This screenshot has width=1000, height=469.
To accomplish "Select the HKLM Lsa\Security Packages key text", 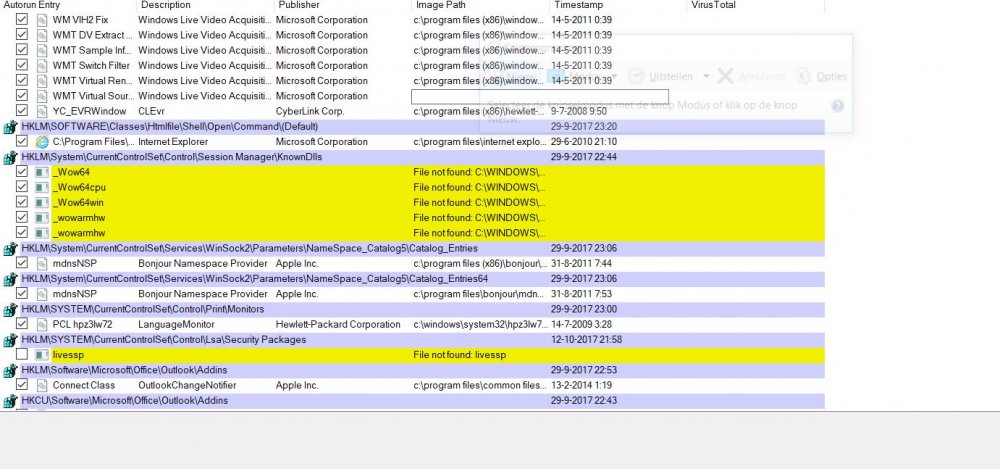I will [x=164, y=340].
